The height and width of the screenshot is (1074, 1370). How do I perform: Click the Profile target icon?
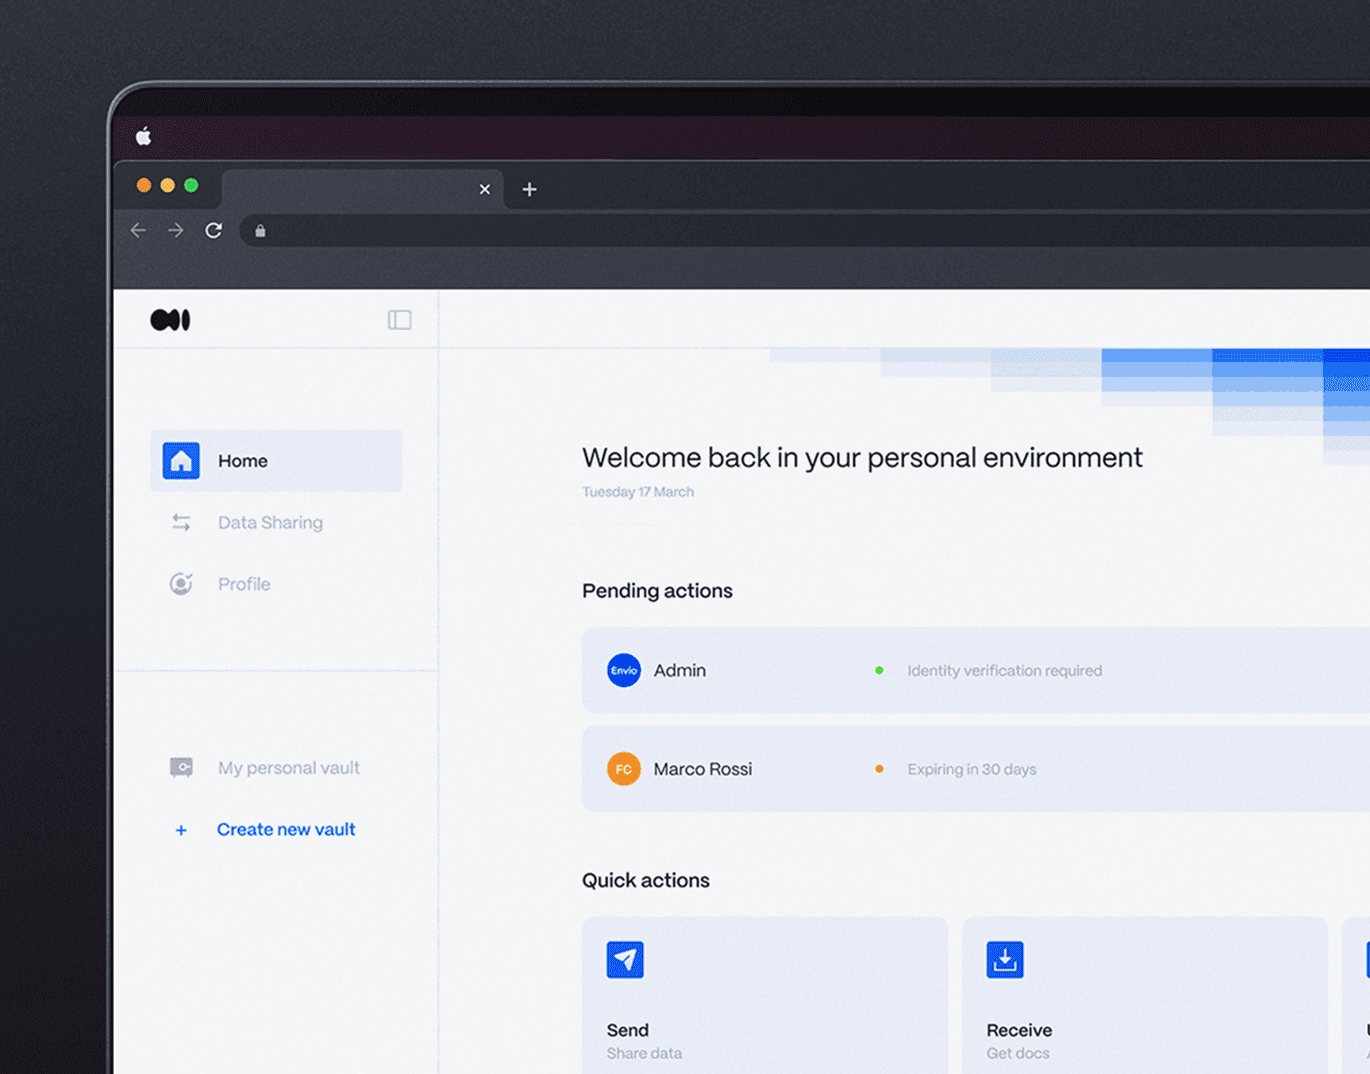(x=181, y=584)
